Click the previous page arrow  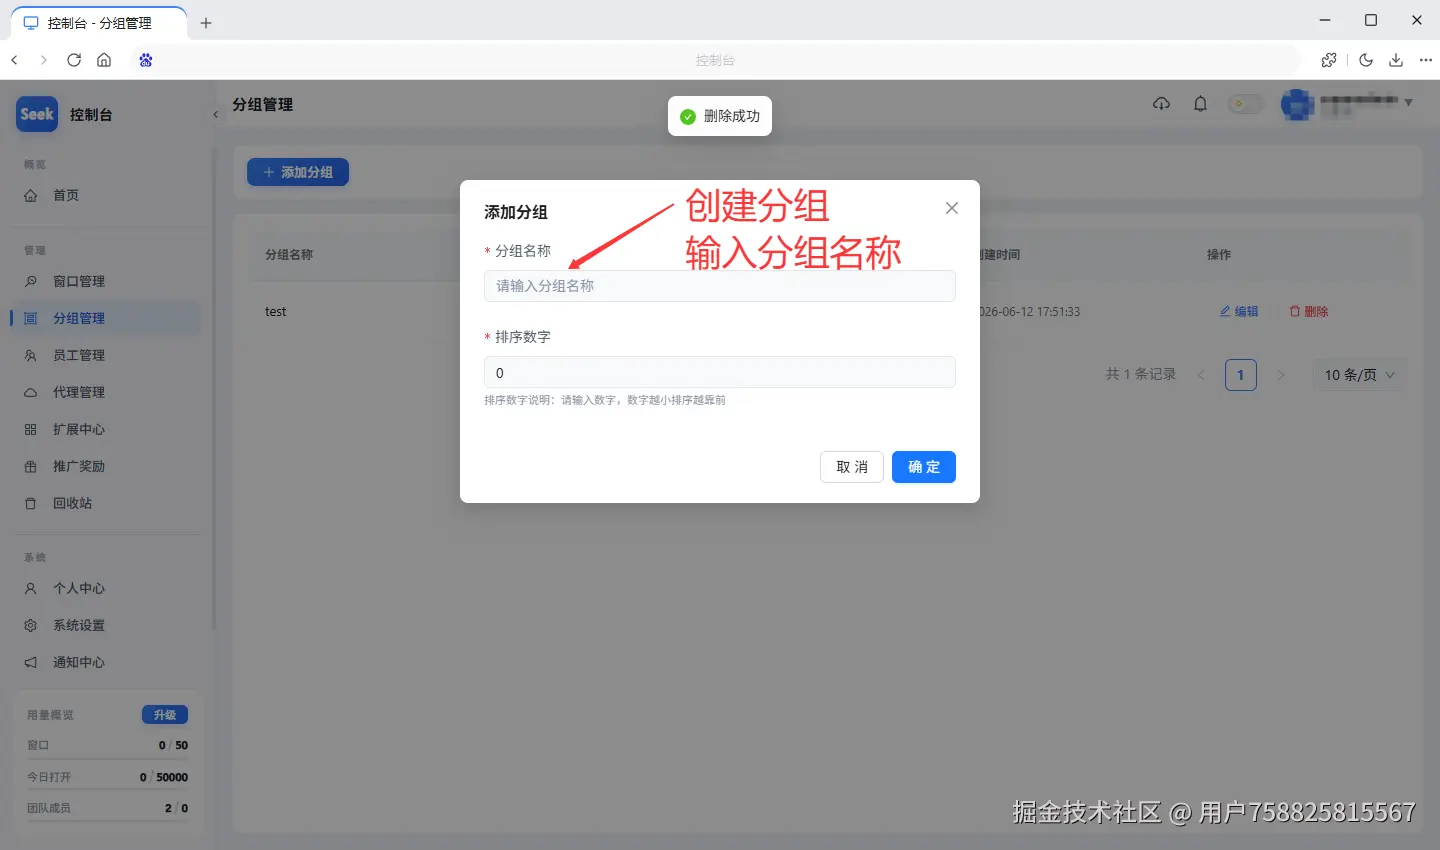[x=1201, y=375]
